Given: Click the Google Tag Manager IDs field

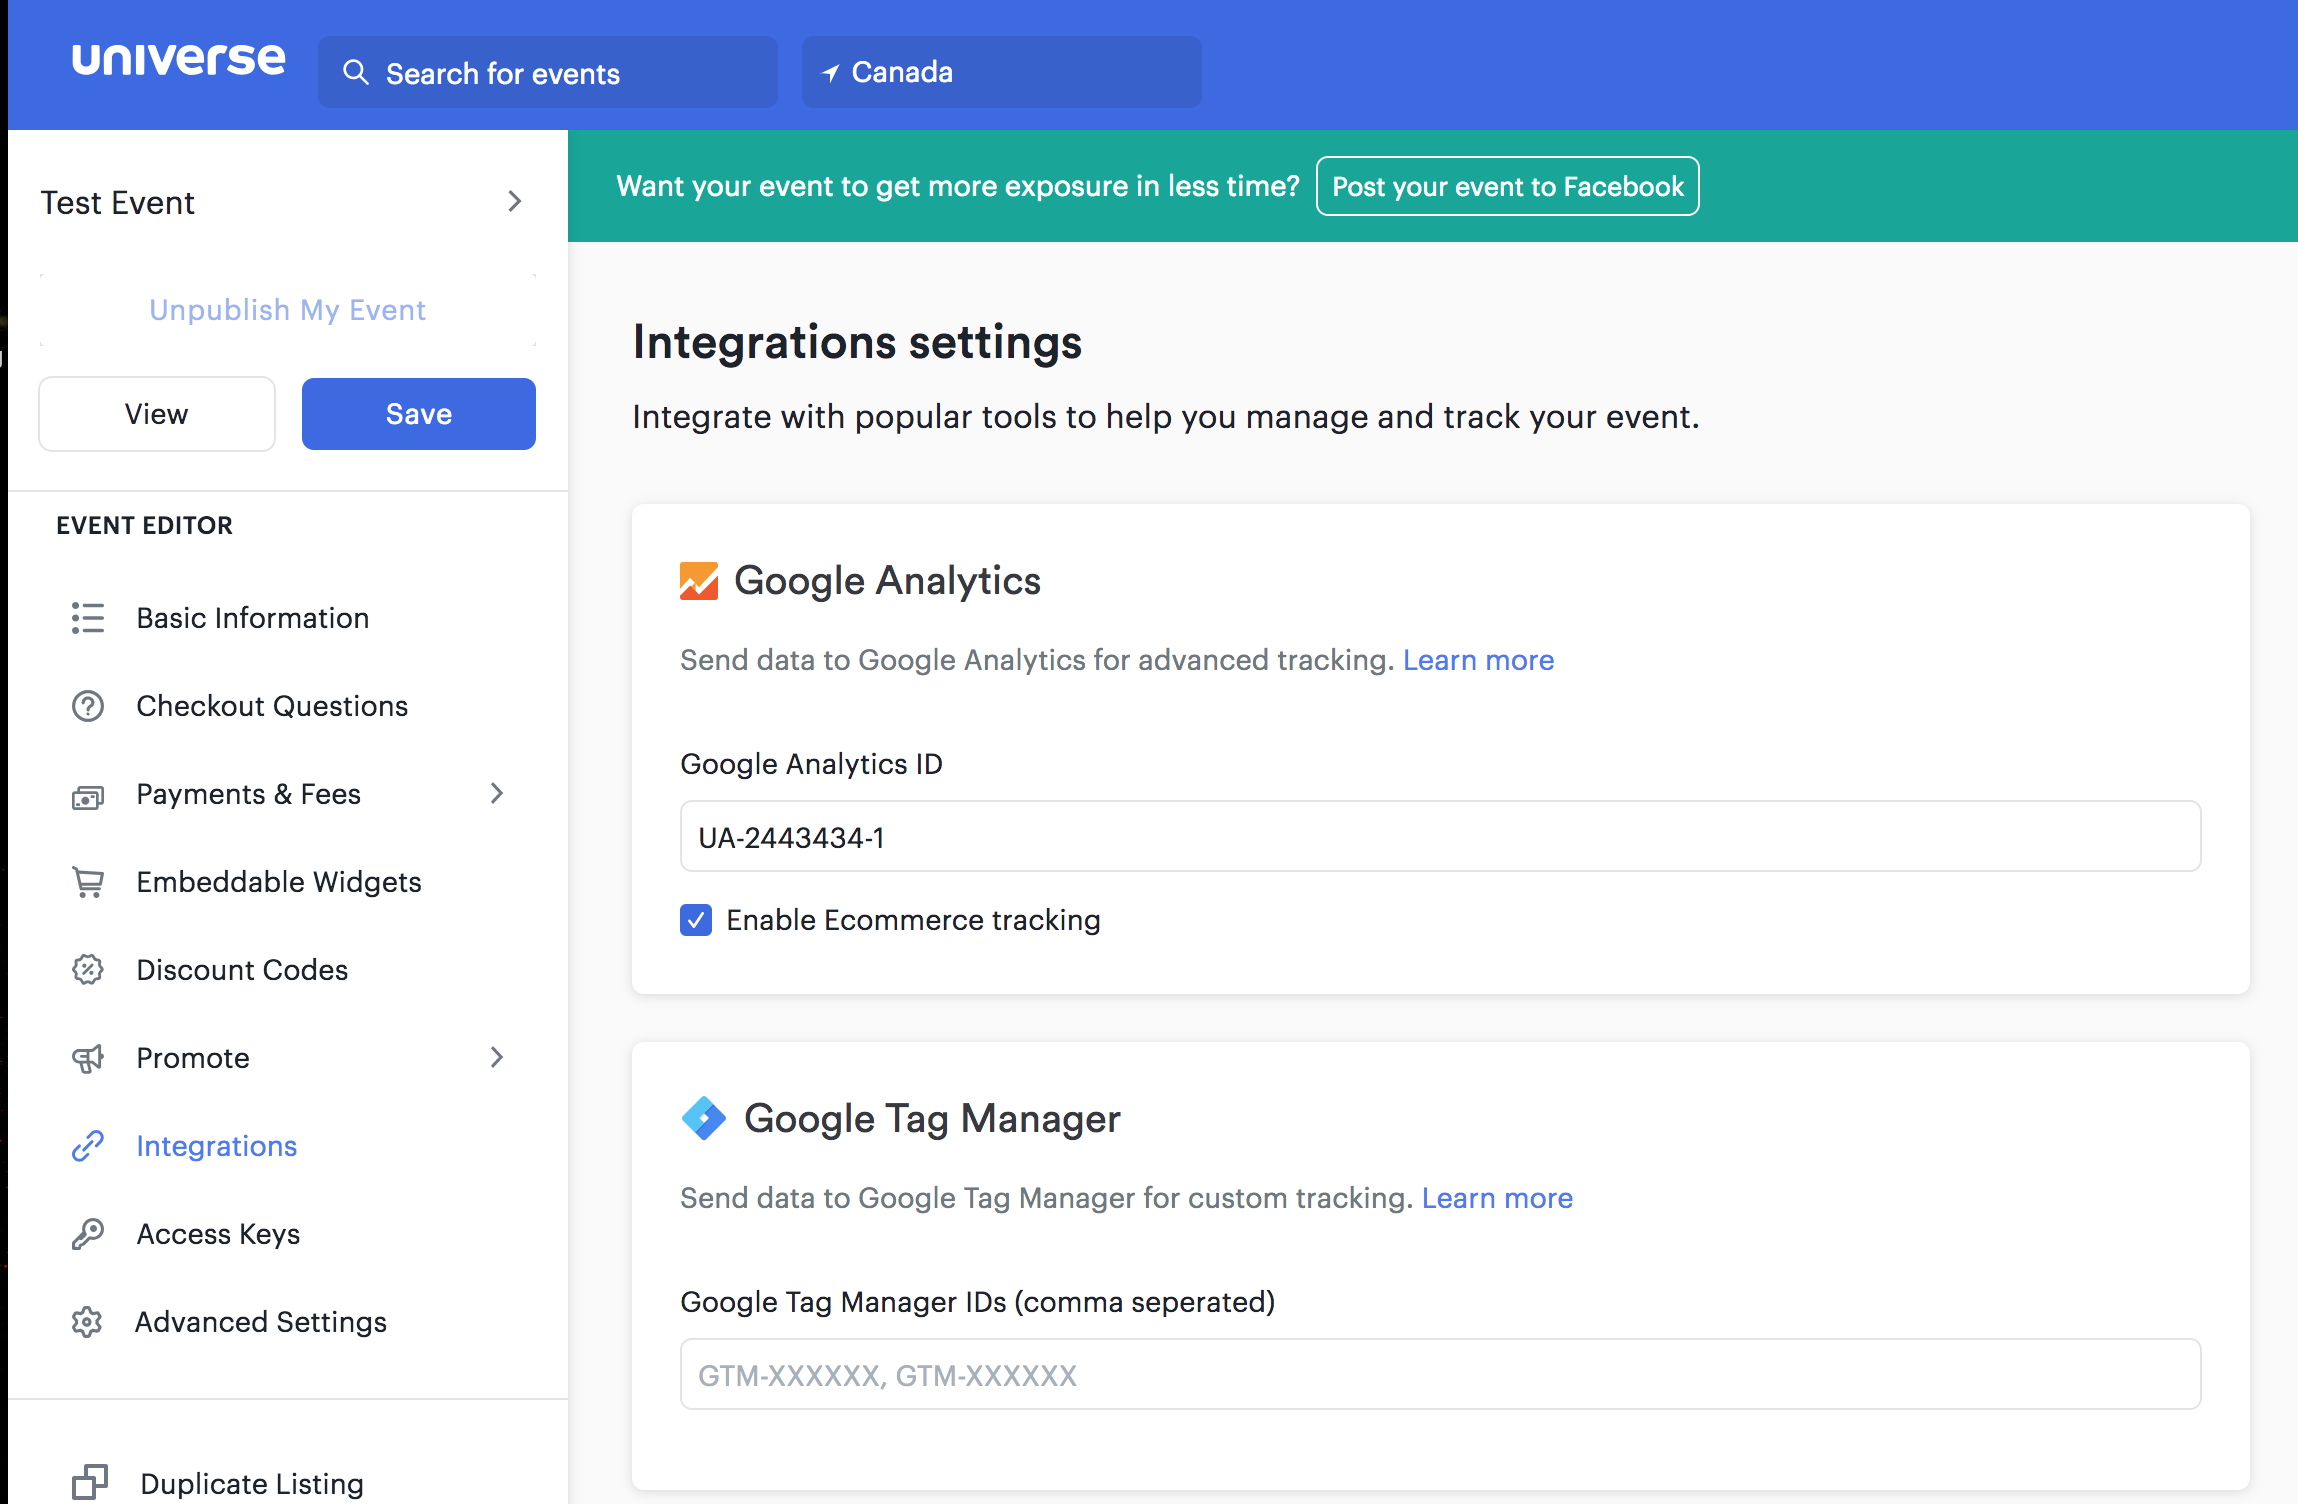Looking at the screenshot, I should [x=1441, y=1374].
